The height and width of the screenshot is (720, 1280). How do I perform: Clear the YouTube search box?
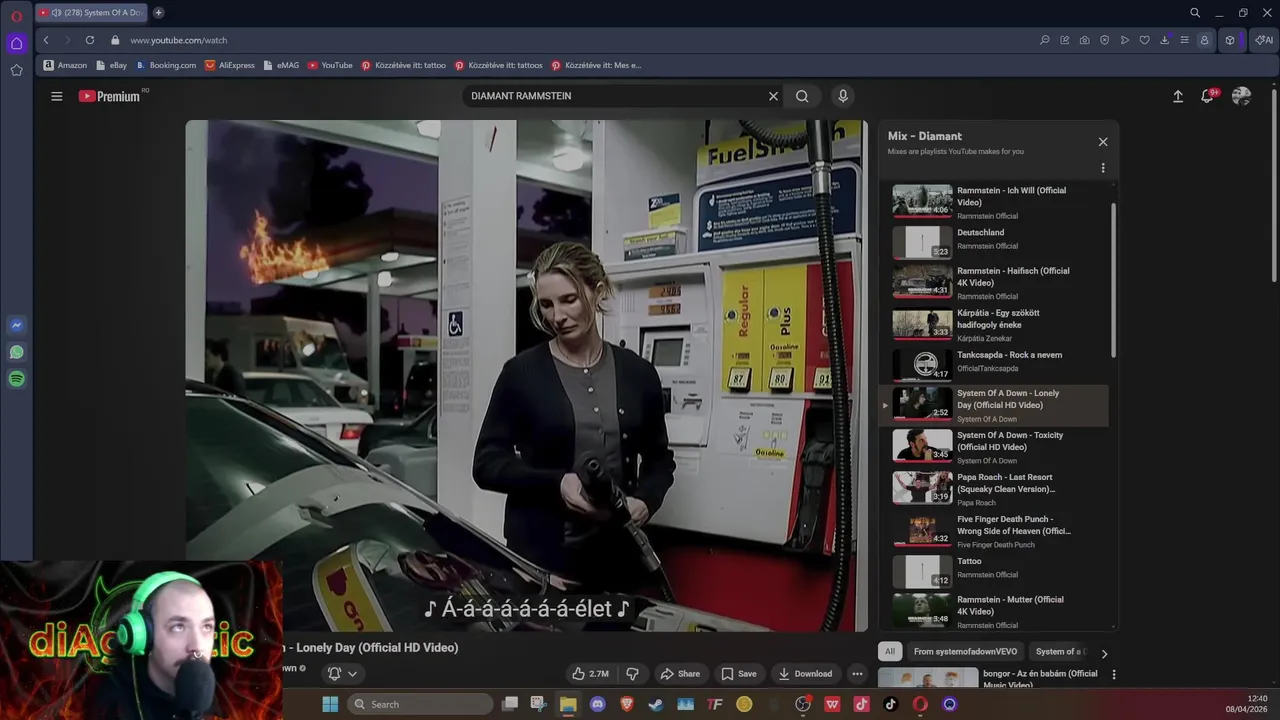pyautogui.click(x=773, y=96)
